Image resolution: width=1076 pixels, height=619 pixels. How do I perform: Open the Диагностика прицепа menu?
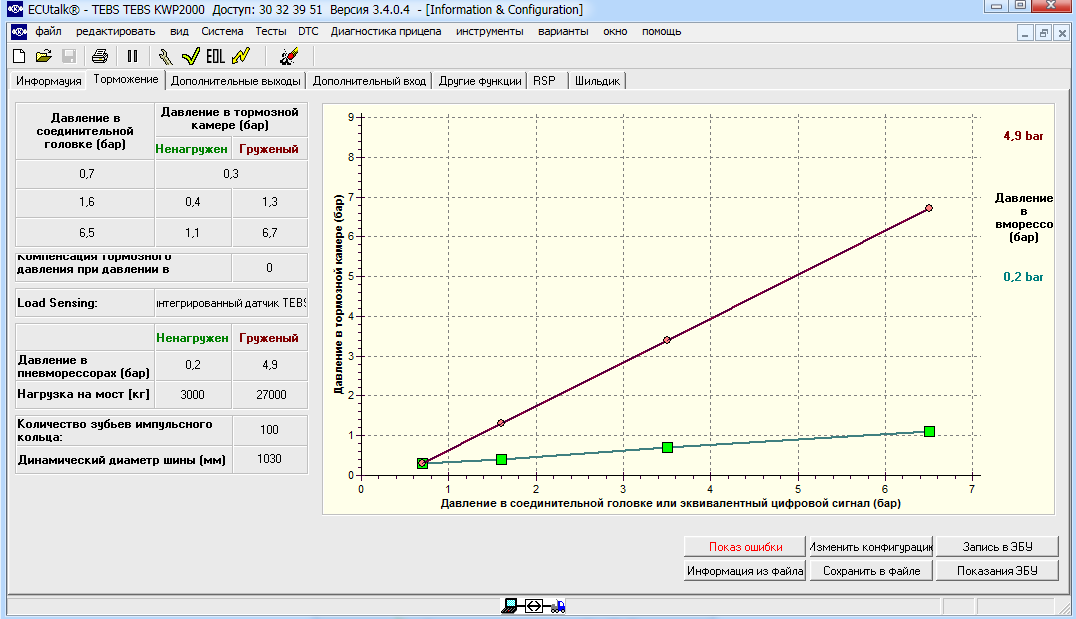tap(385, 31)
